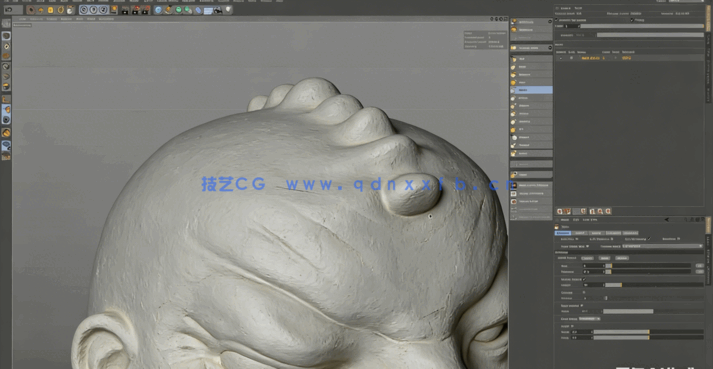Click the sculpt layer Level slider
Screen dimensions: 713x369
click(x=642, y=26)
